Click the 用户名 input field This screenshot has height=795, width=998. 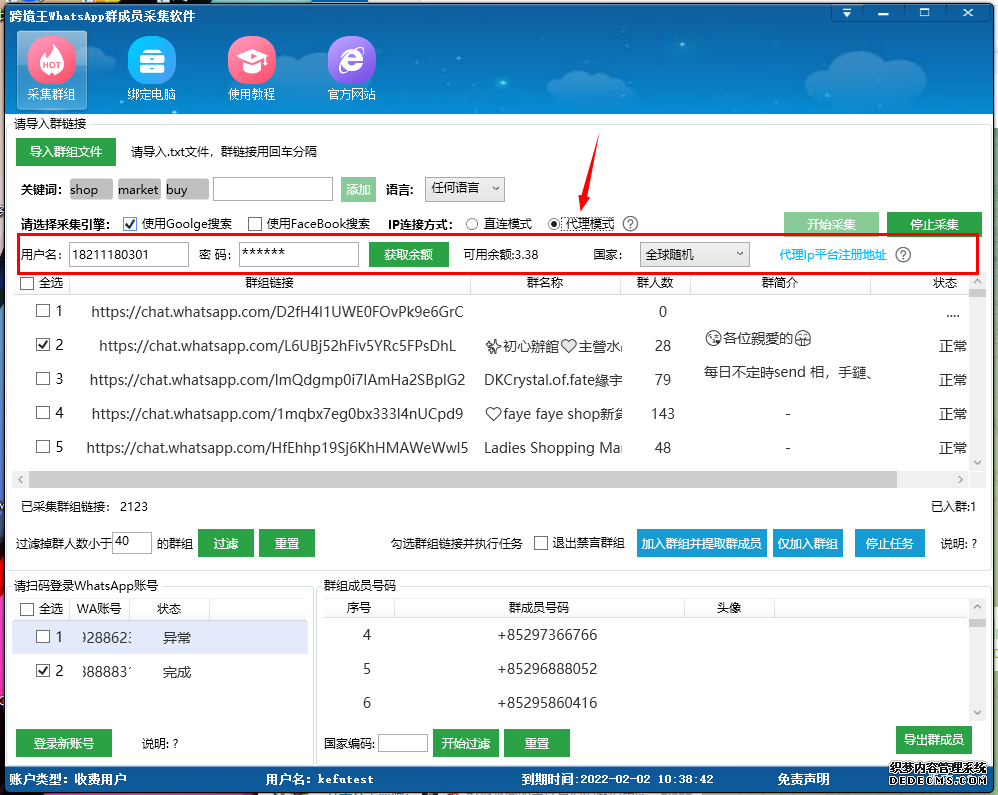[x=129, y=254]
